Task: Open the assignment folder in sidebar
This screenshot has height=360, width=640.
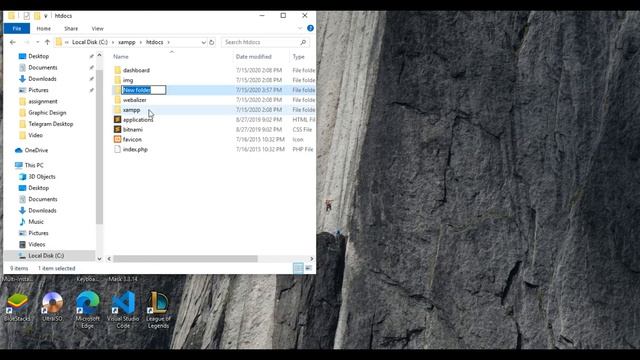Action: (x=42, y=101)
